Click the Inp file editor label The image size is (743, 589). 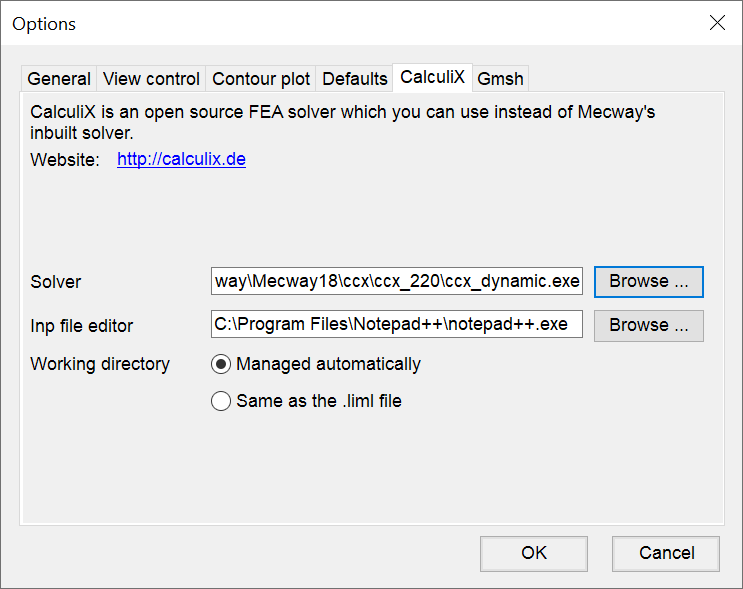(x=82, y=326)
